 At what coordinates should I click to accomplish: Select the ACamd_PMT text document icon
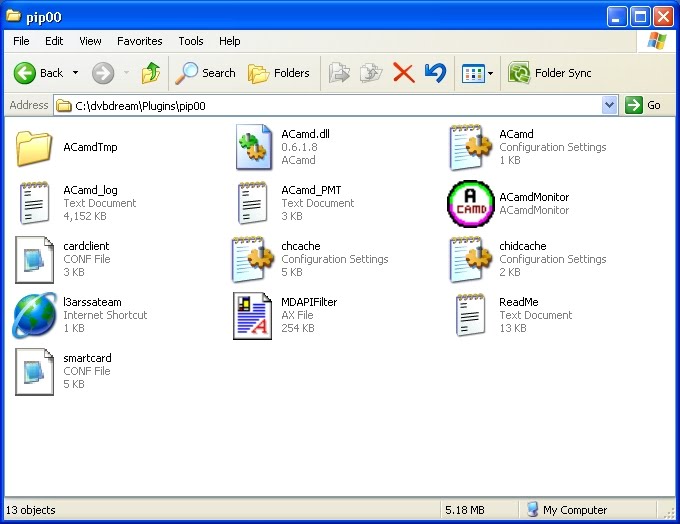252,203
